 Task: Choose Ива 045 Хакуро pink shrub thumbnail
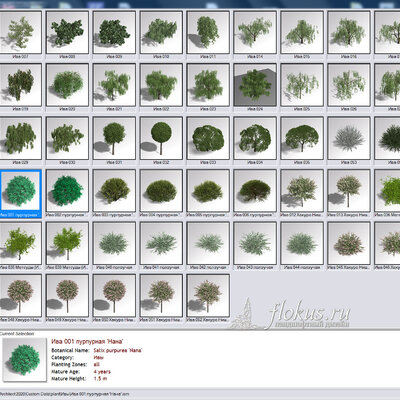point(349,243)
